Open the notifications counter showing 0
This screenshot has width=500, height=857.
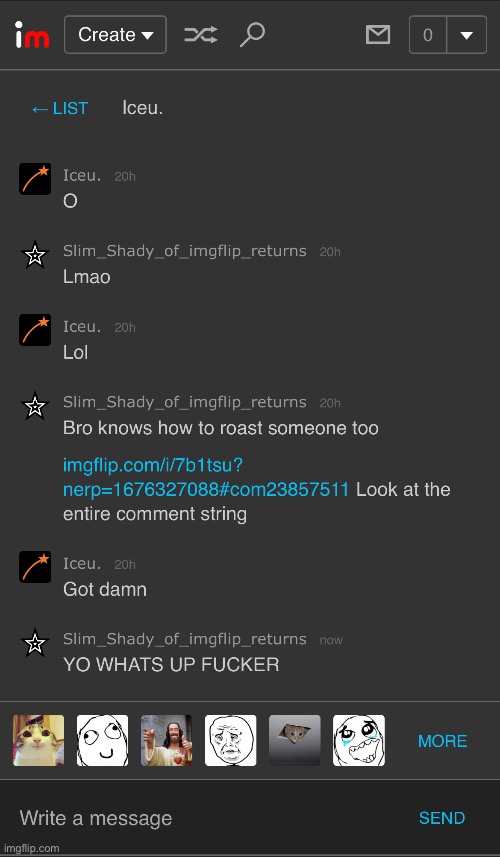point(428,35)
